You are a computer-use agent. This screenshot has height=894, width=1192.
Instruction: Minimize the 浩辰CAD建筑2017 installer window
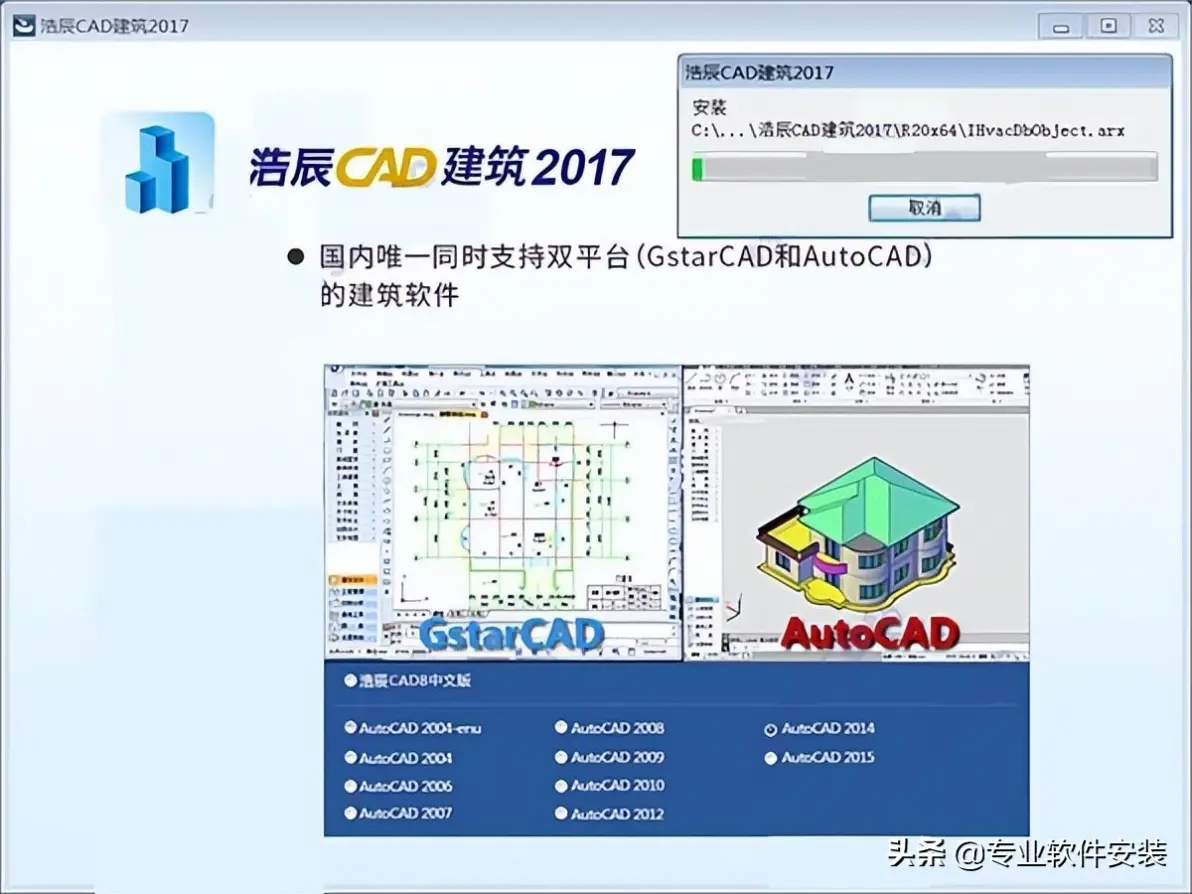[1061, 27]
